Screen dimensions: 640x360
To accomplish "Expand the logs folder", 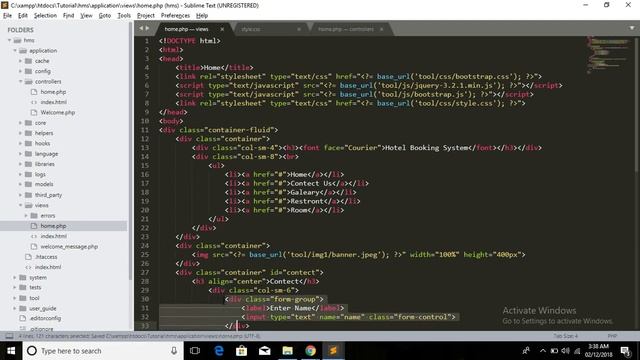I will pos(20,174).
